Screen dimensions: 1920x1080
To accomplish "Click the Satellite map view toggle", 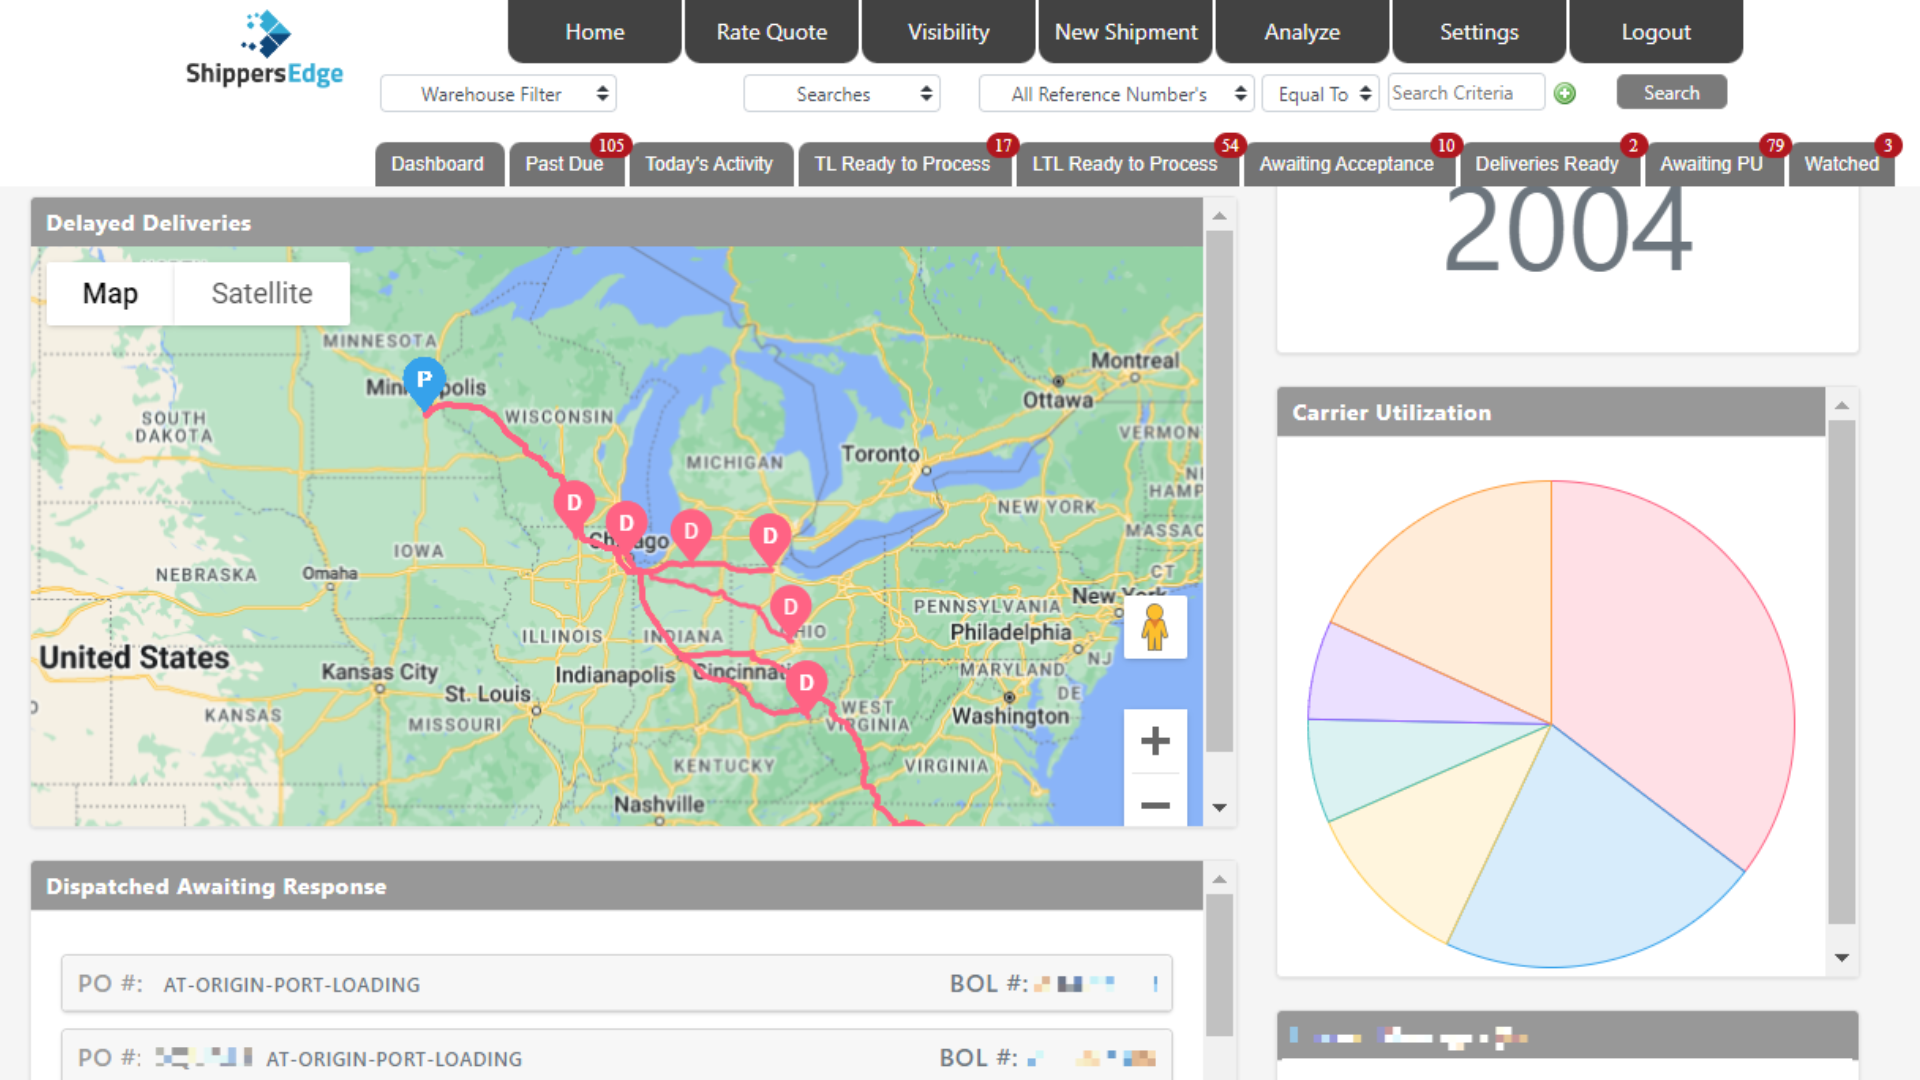I will pos(261,293).
